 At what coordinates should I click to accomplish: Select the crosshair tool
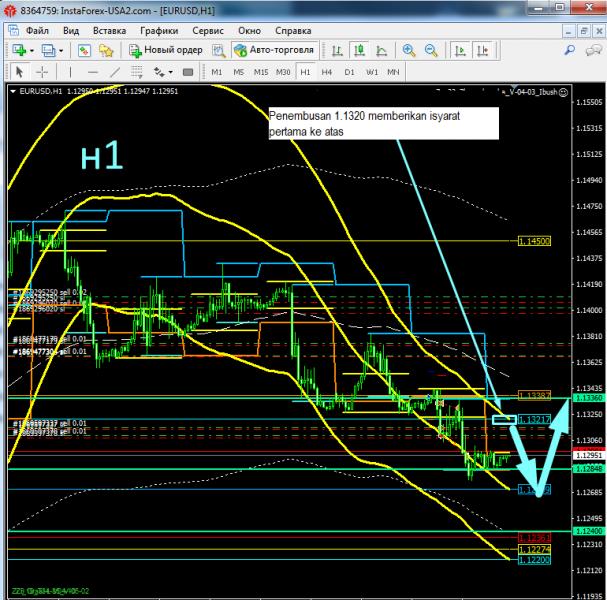coord(42,72)
